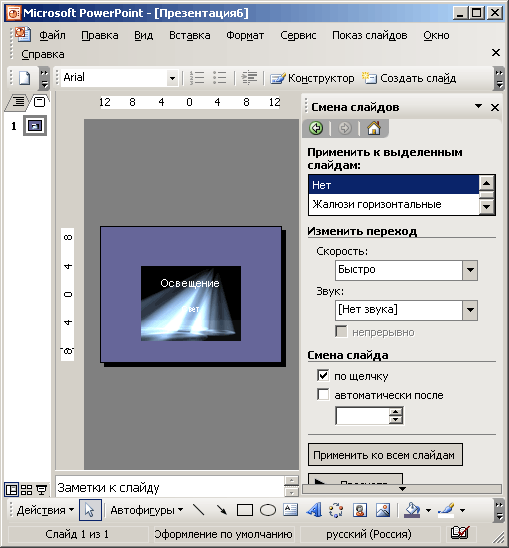
Task: Click the home icon in task pane
Action: tap(374, 128)
